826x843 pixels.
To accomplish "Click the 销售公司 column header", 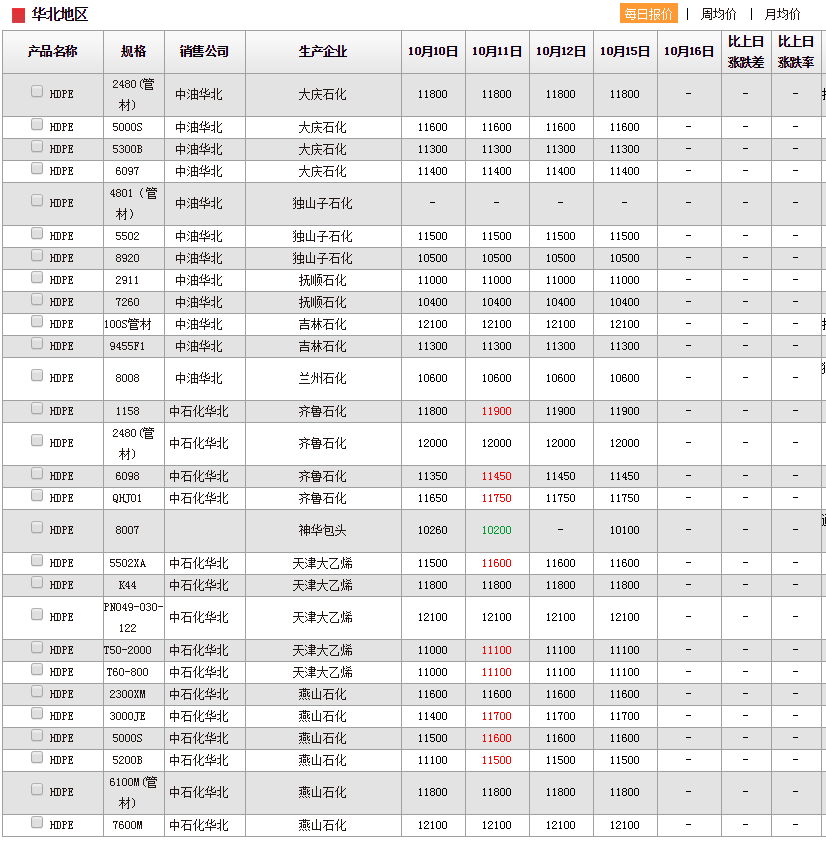I will point(204,52).
